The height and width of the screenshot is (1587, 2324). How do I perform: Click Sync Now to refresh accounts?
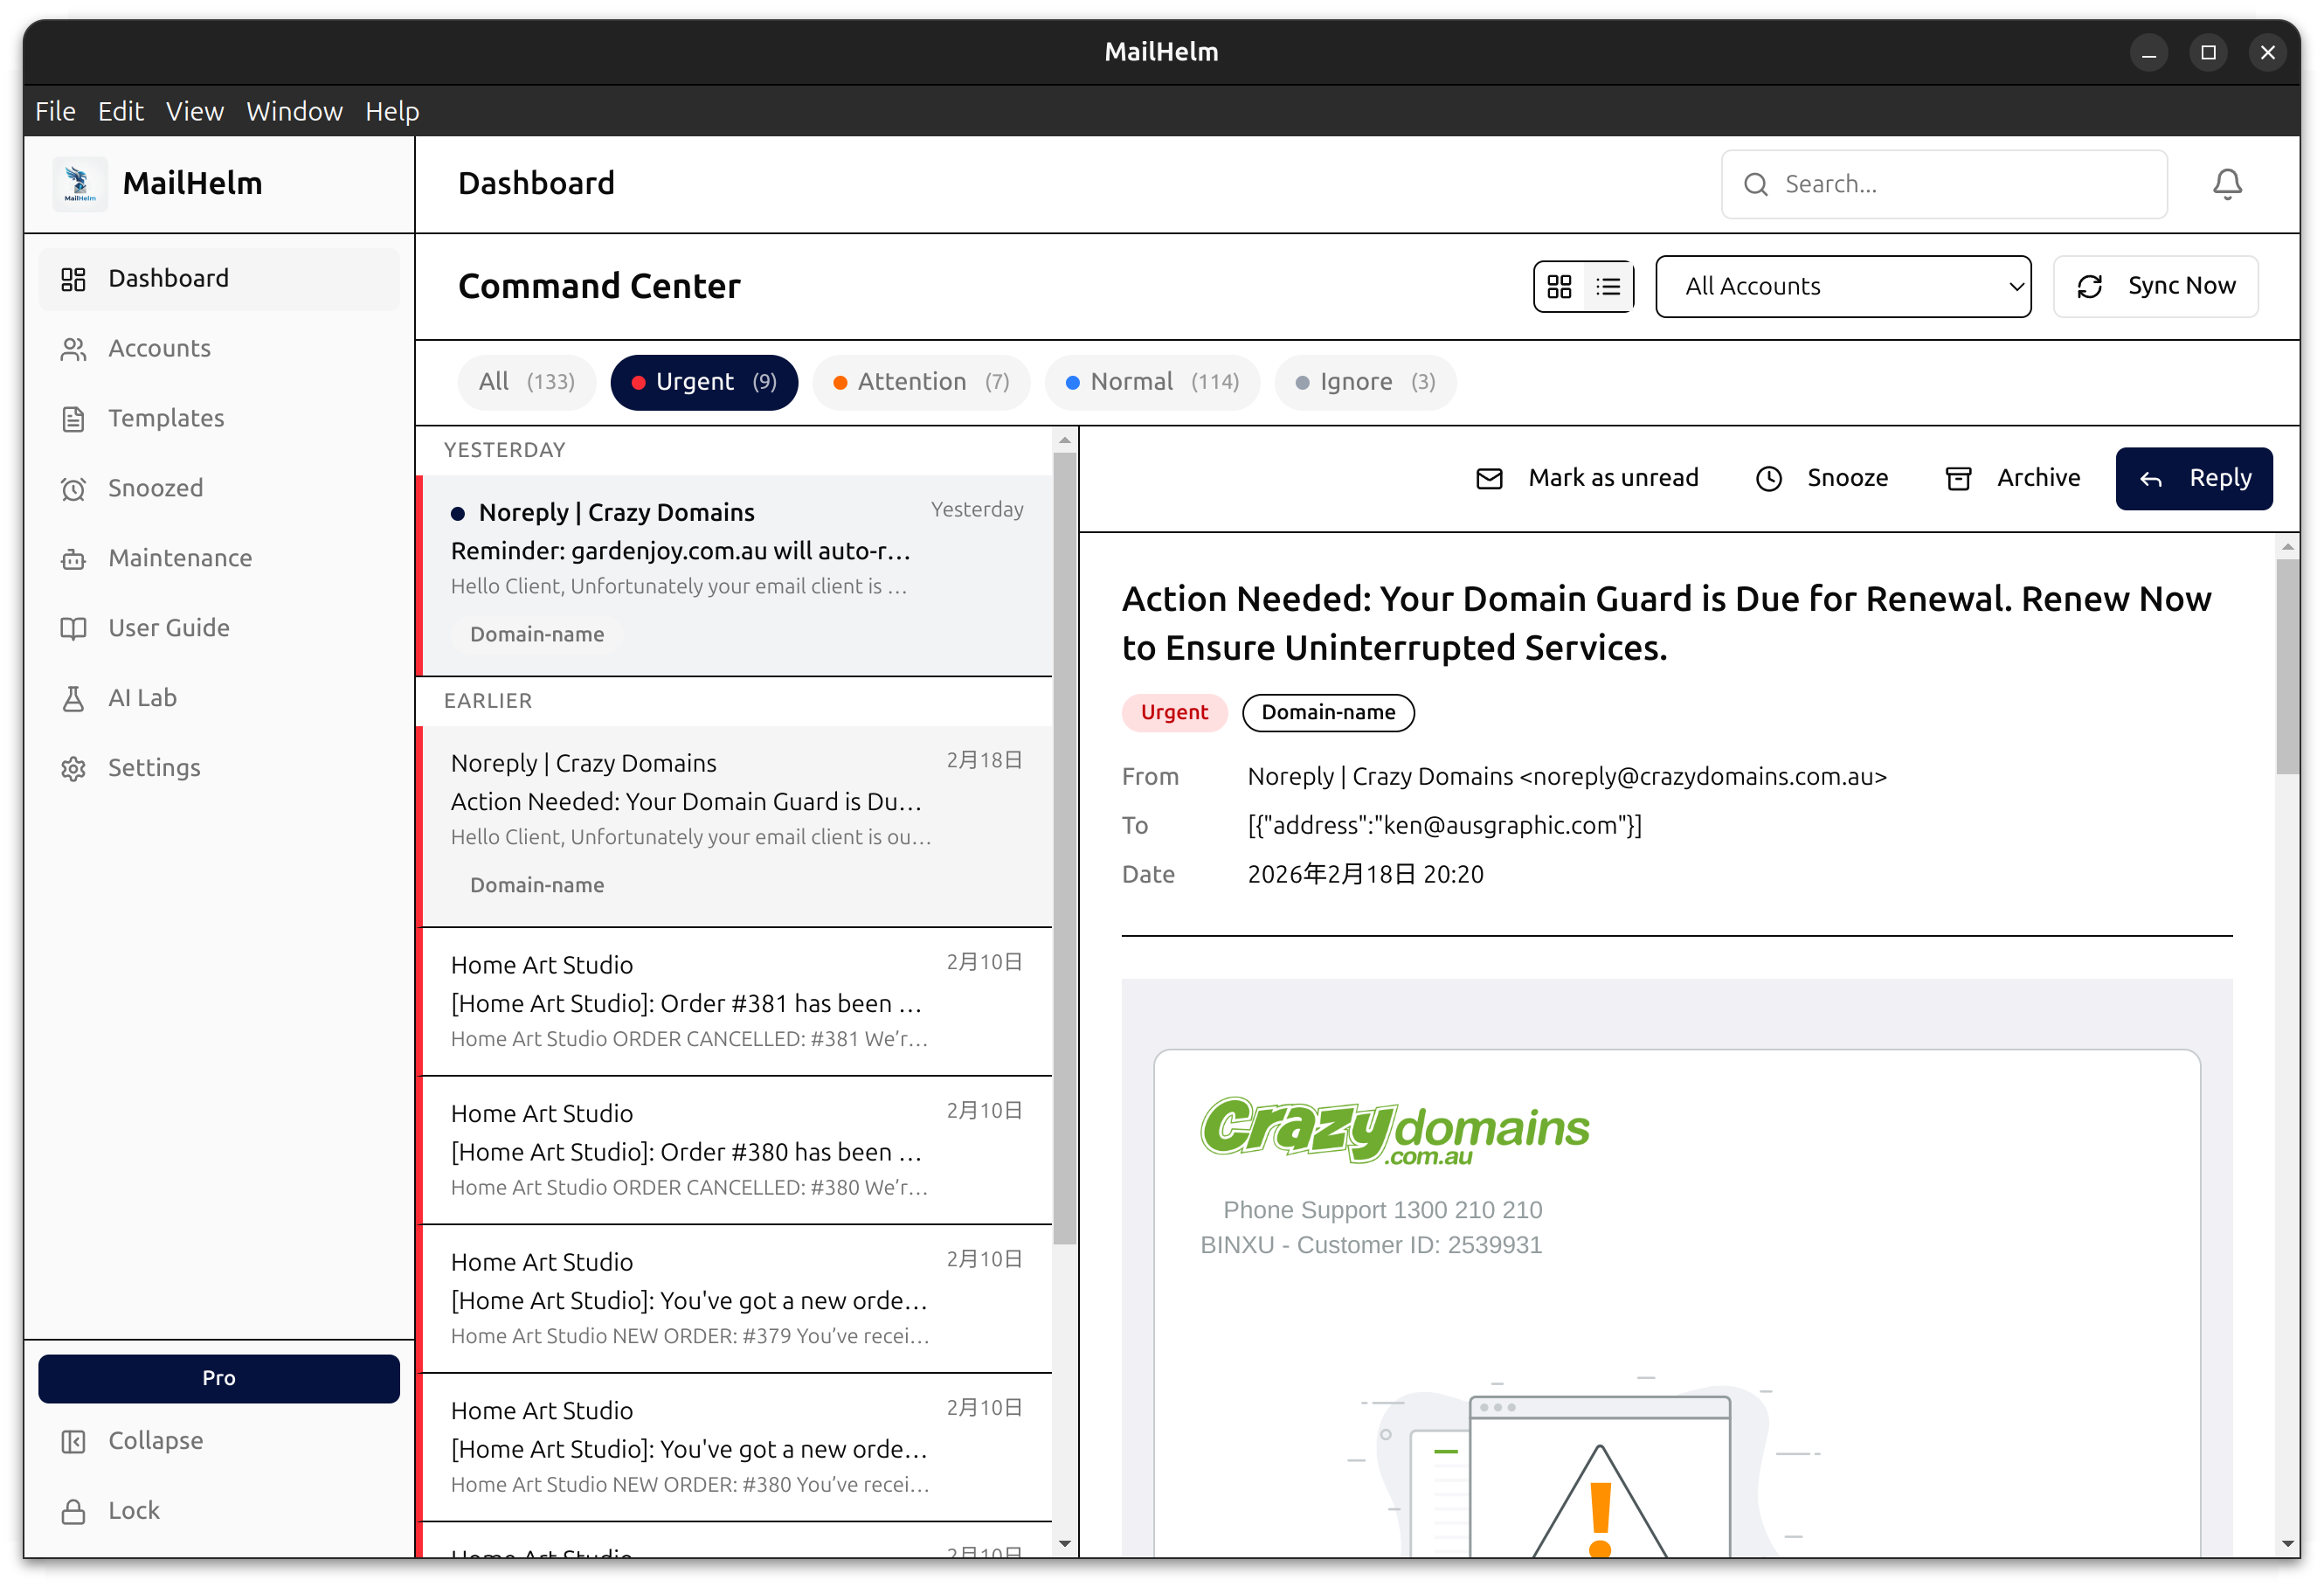pos(2155,286)
